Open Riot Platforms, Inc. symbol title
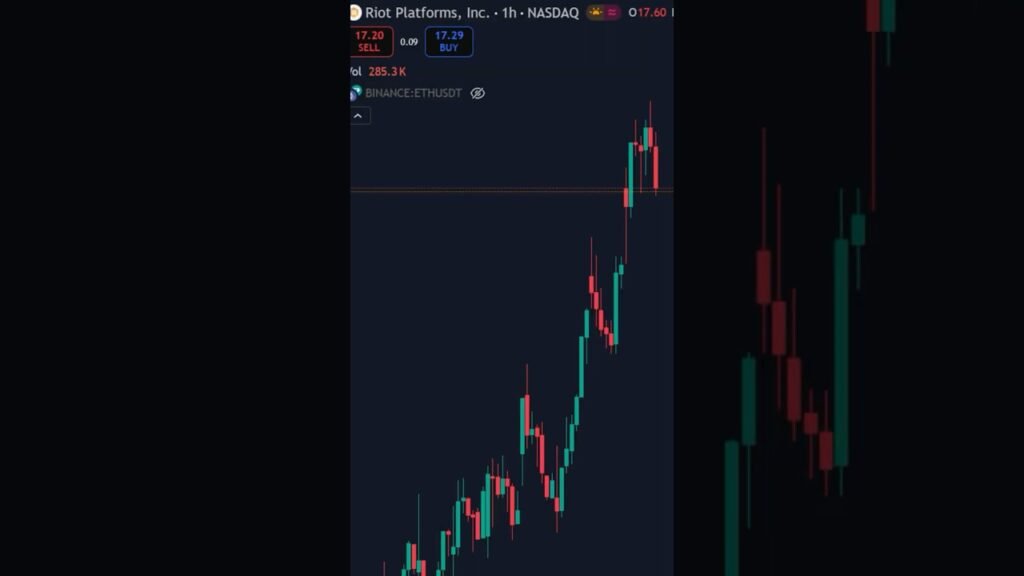The height and width of the screenshot is (576, 1024). point(427,12)
